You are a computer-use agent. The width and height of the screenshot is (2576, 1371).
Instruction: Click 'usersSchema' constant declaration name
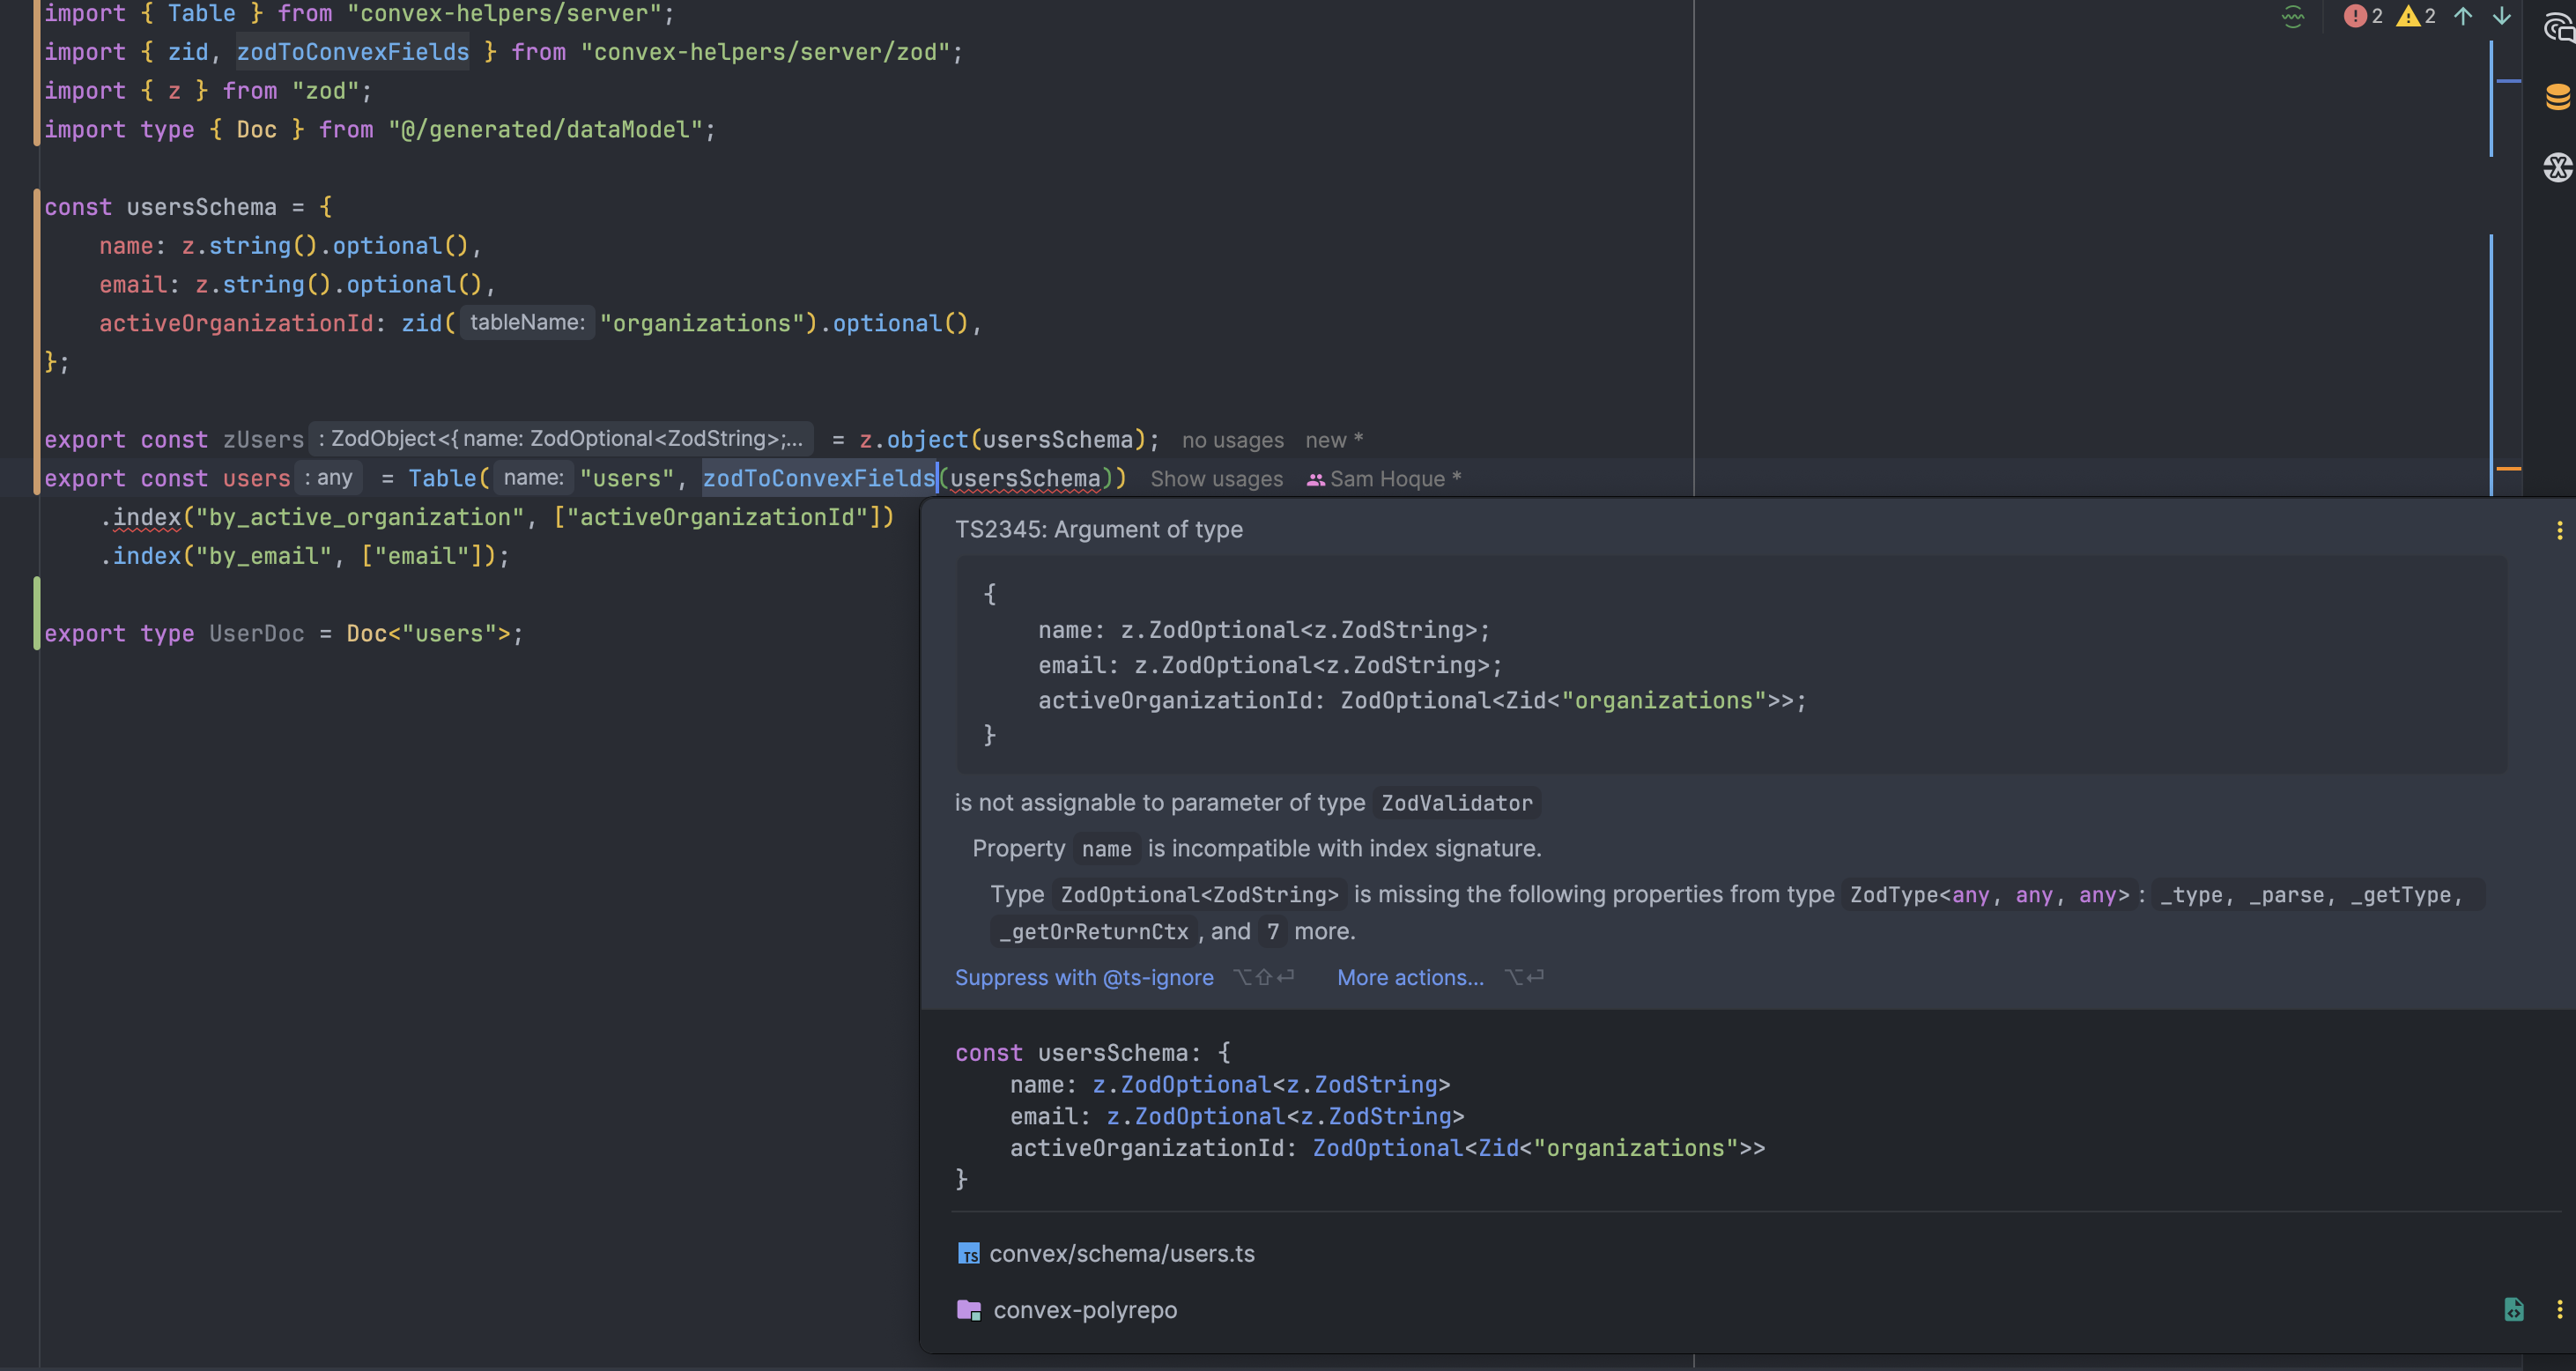click(x=201, y=207)
